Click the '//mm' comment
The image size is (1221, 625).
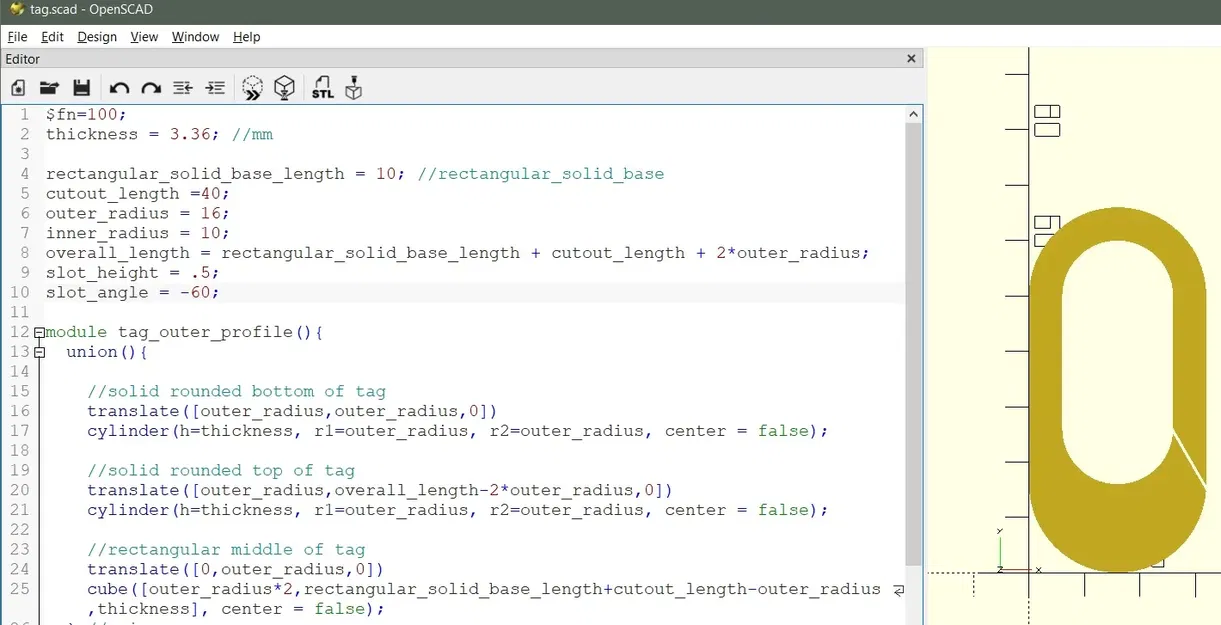(x=252, y=134)
